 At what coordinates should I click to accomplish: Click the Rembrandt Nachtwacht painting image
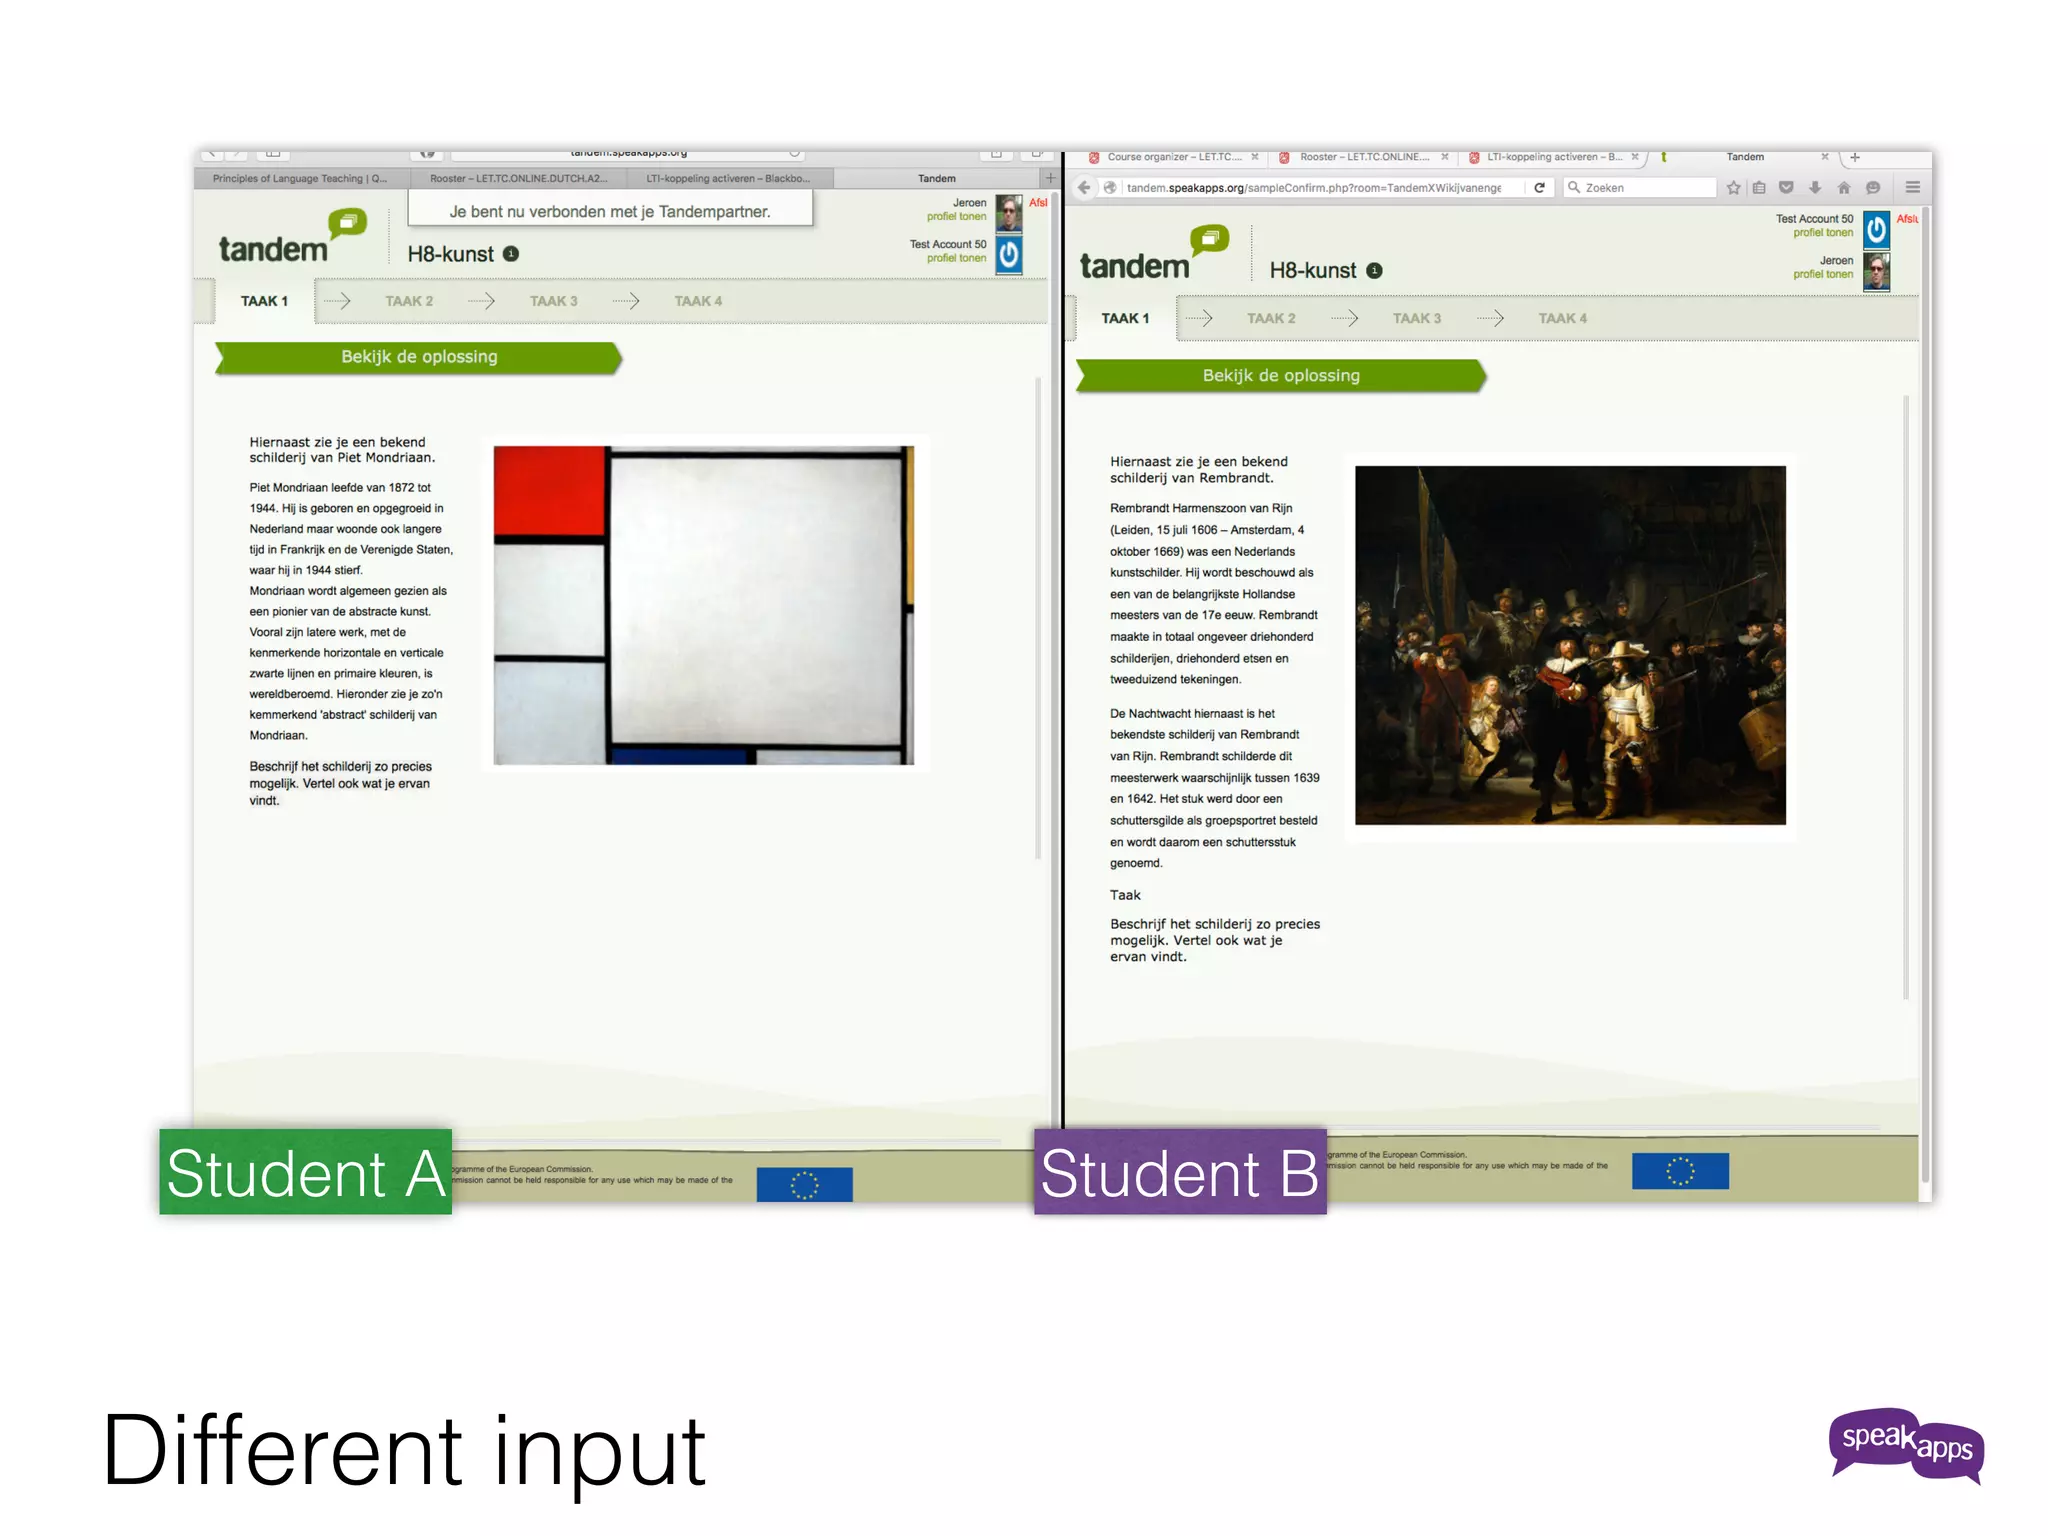pyautogui.click(x=1570, y=646)
